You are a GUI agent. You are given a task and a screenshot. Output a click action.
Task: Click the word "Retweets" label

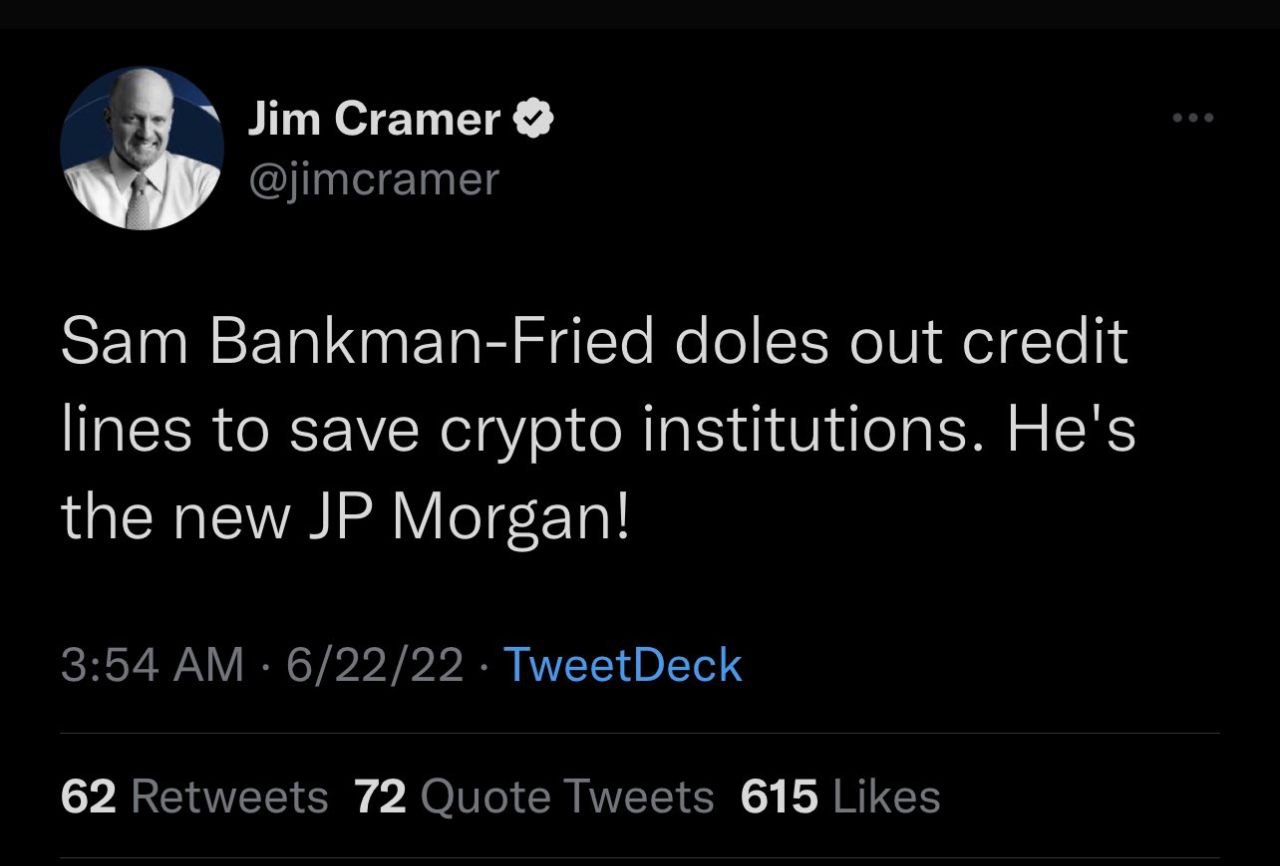229,797
